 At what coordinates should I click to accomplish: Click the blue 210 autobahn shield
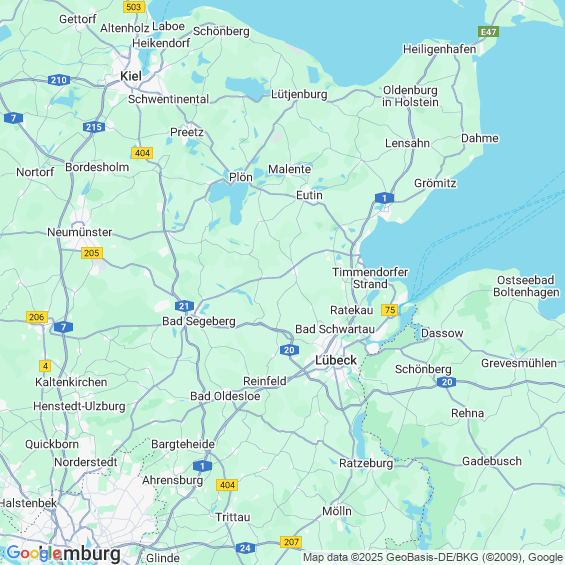pyautogui.click(x=59, y=80)
